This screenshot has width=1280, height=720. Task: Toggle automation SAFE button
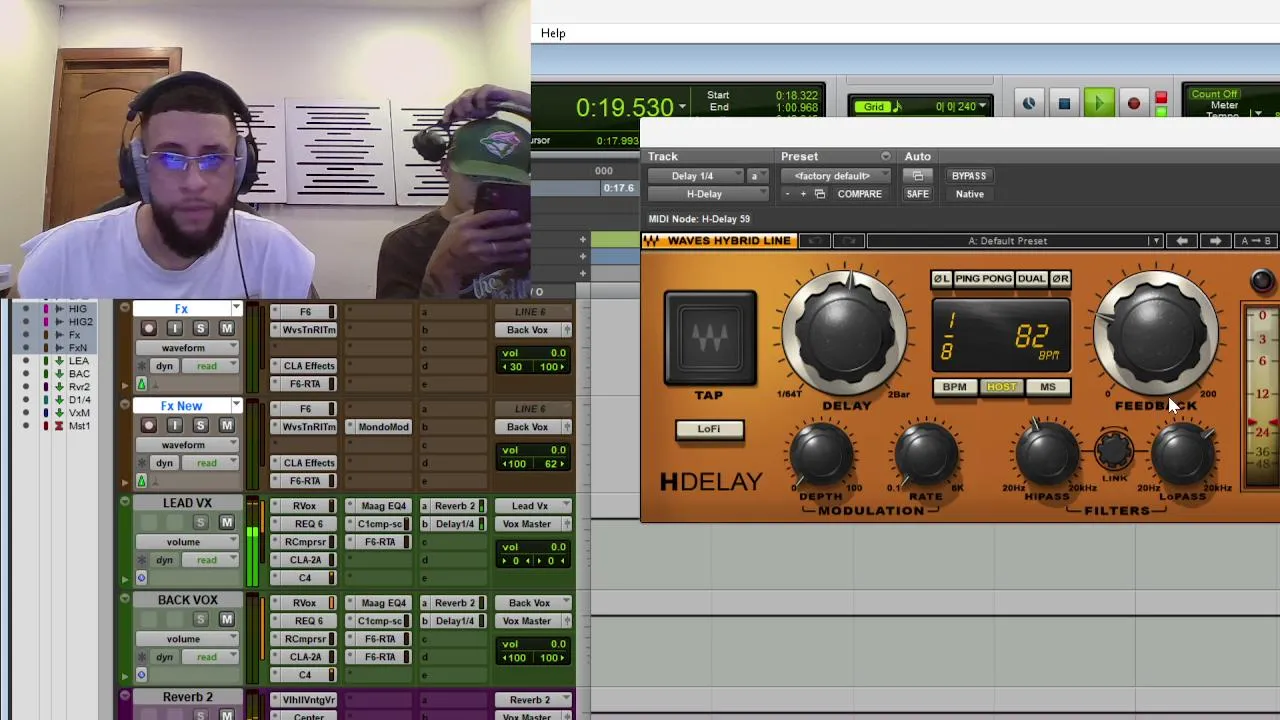(x=917, y=194)
